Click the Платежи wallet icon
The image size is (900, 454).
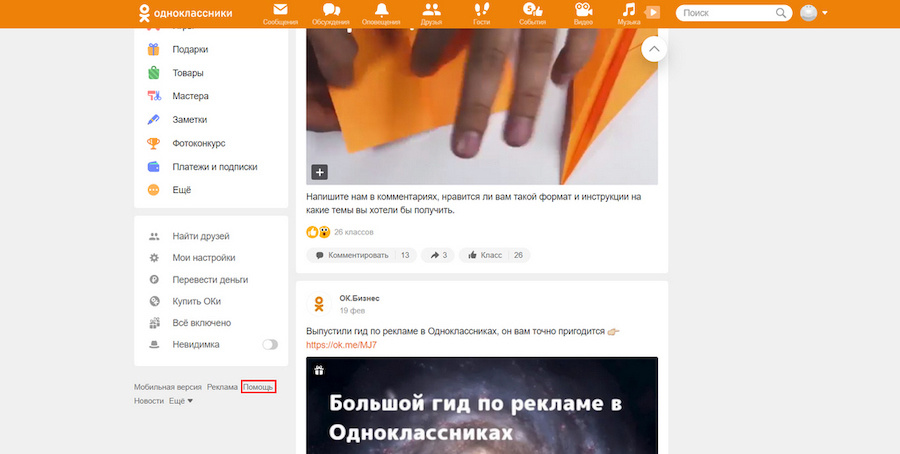[153, 166]
